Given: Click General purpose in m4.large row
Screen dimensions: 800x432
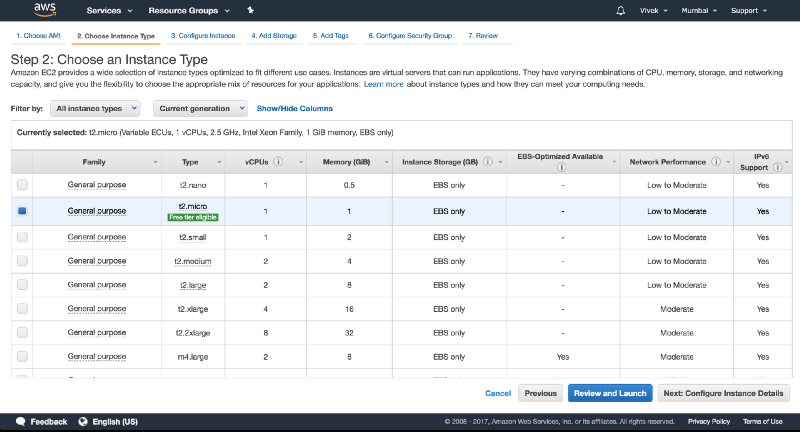Looking at the screenshot, I should coord(97,357).
